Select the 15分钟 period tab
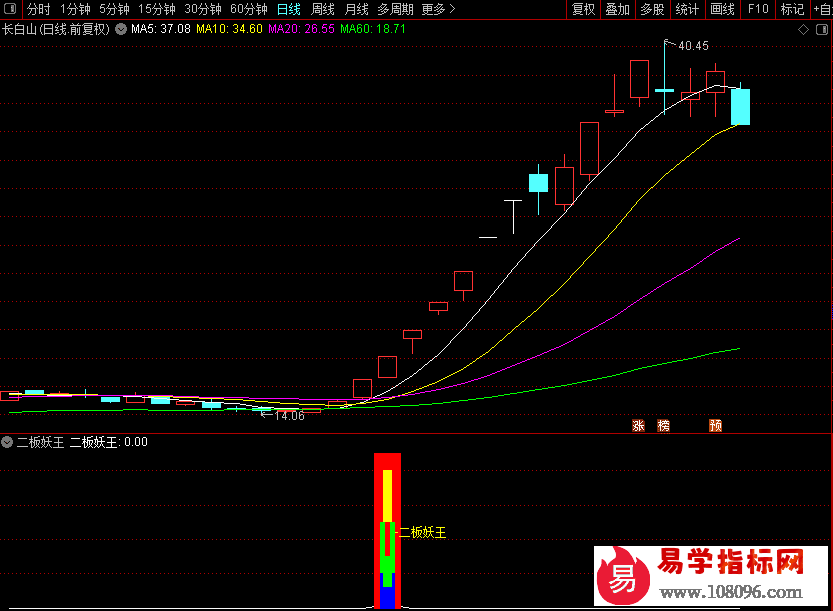This screenshot has height=611, width=833. pos(157,9)
